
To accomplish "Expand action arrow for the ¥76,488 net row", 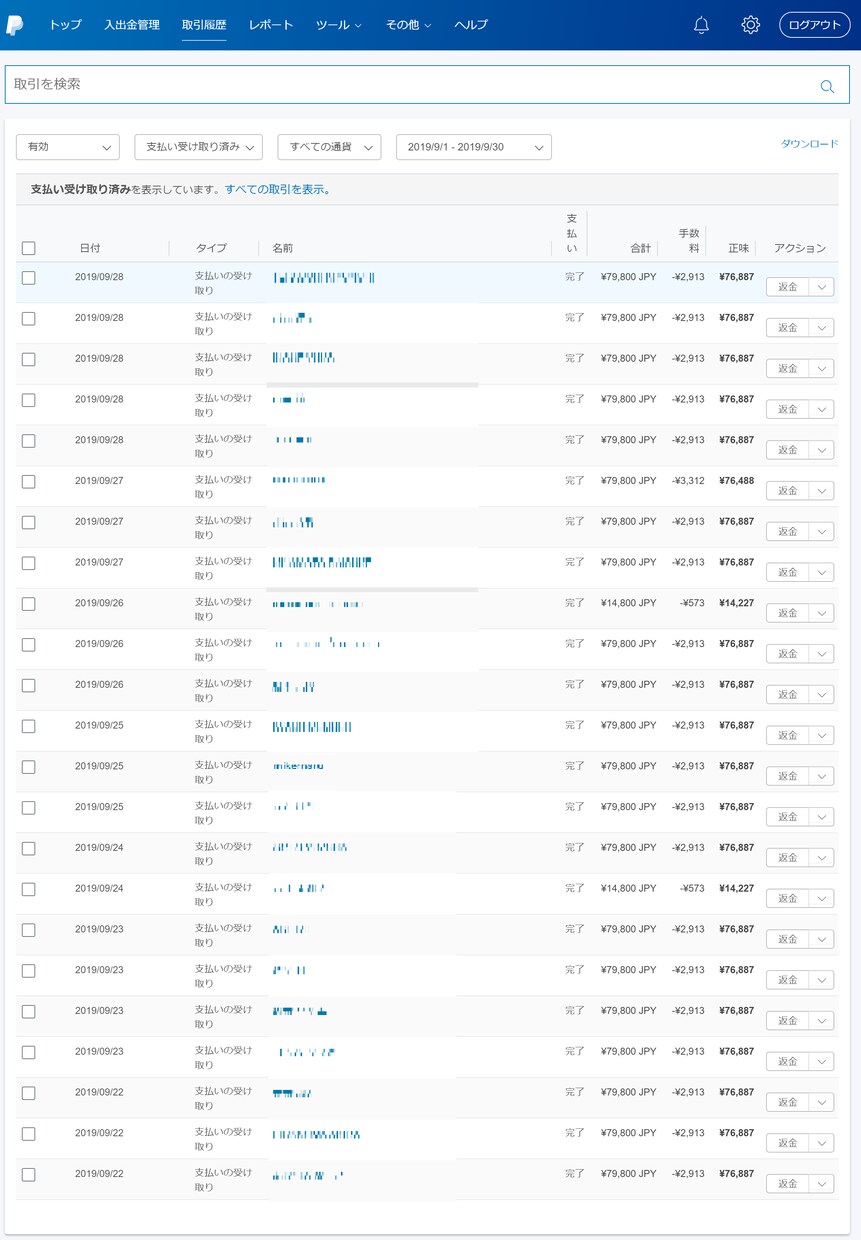I will click(821, 491).
